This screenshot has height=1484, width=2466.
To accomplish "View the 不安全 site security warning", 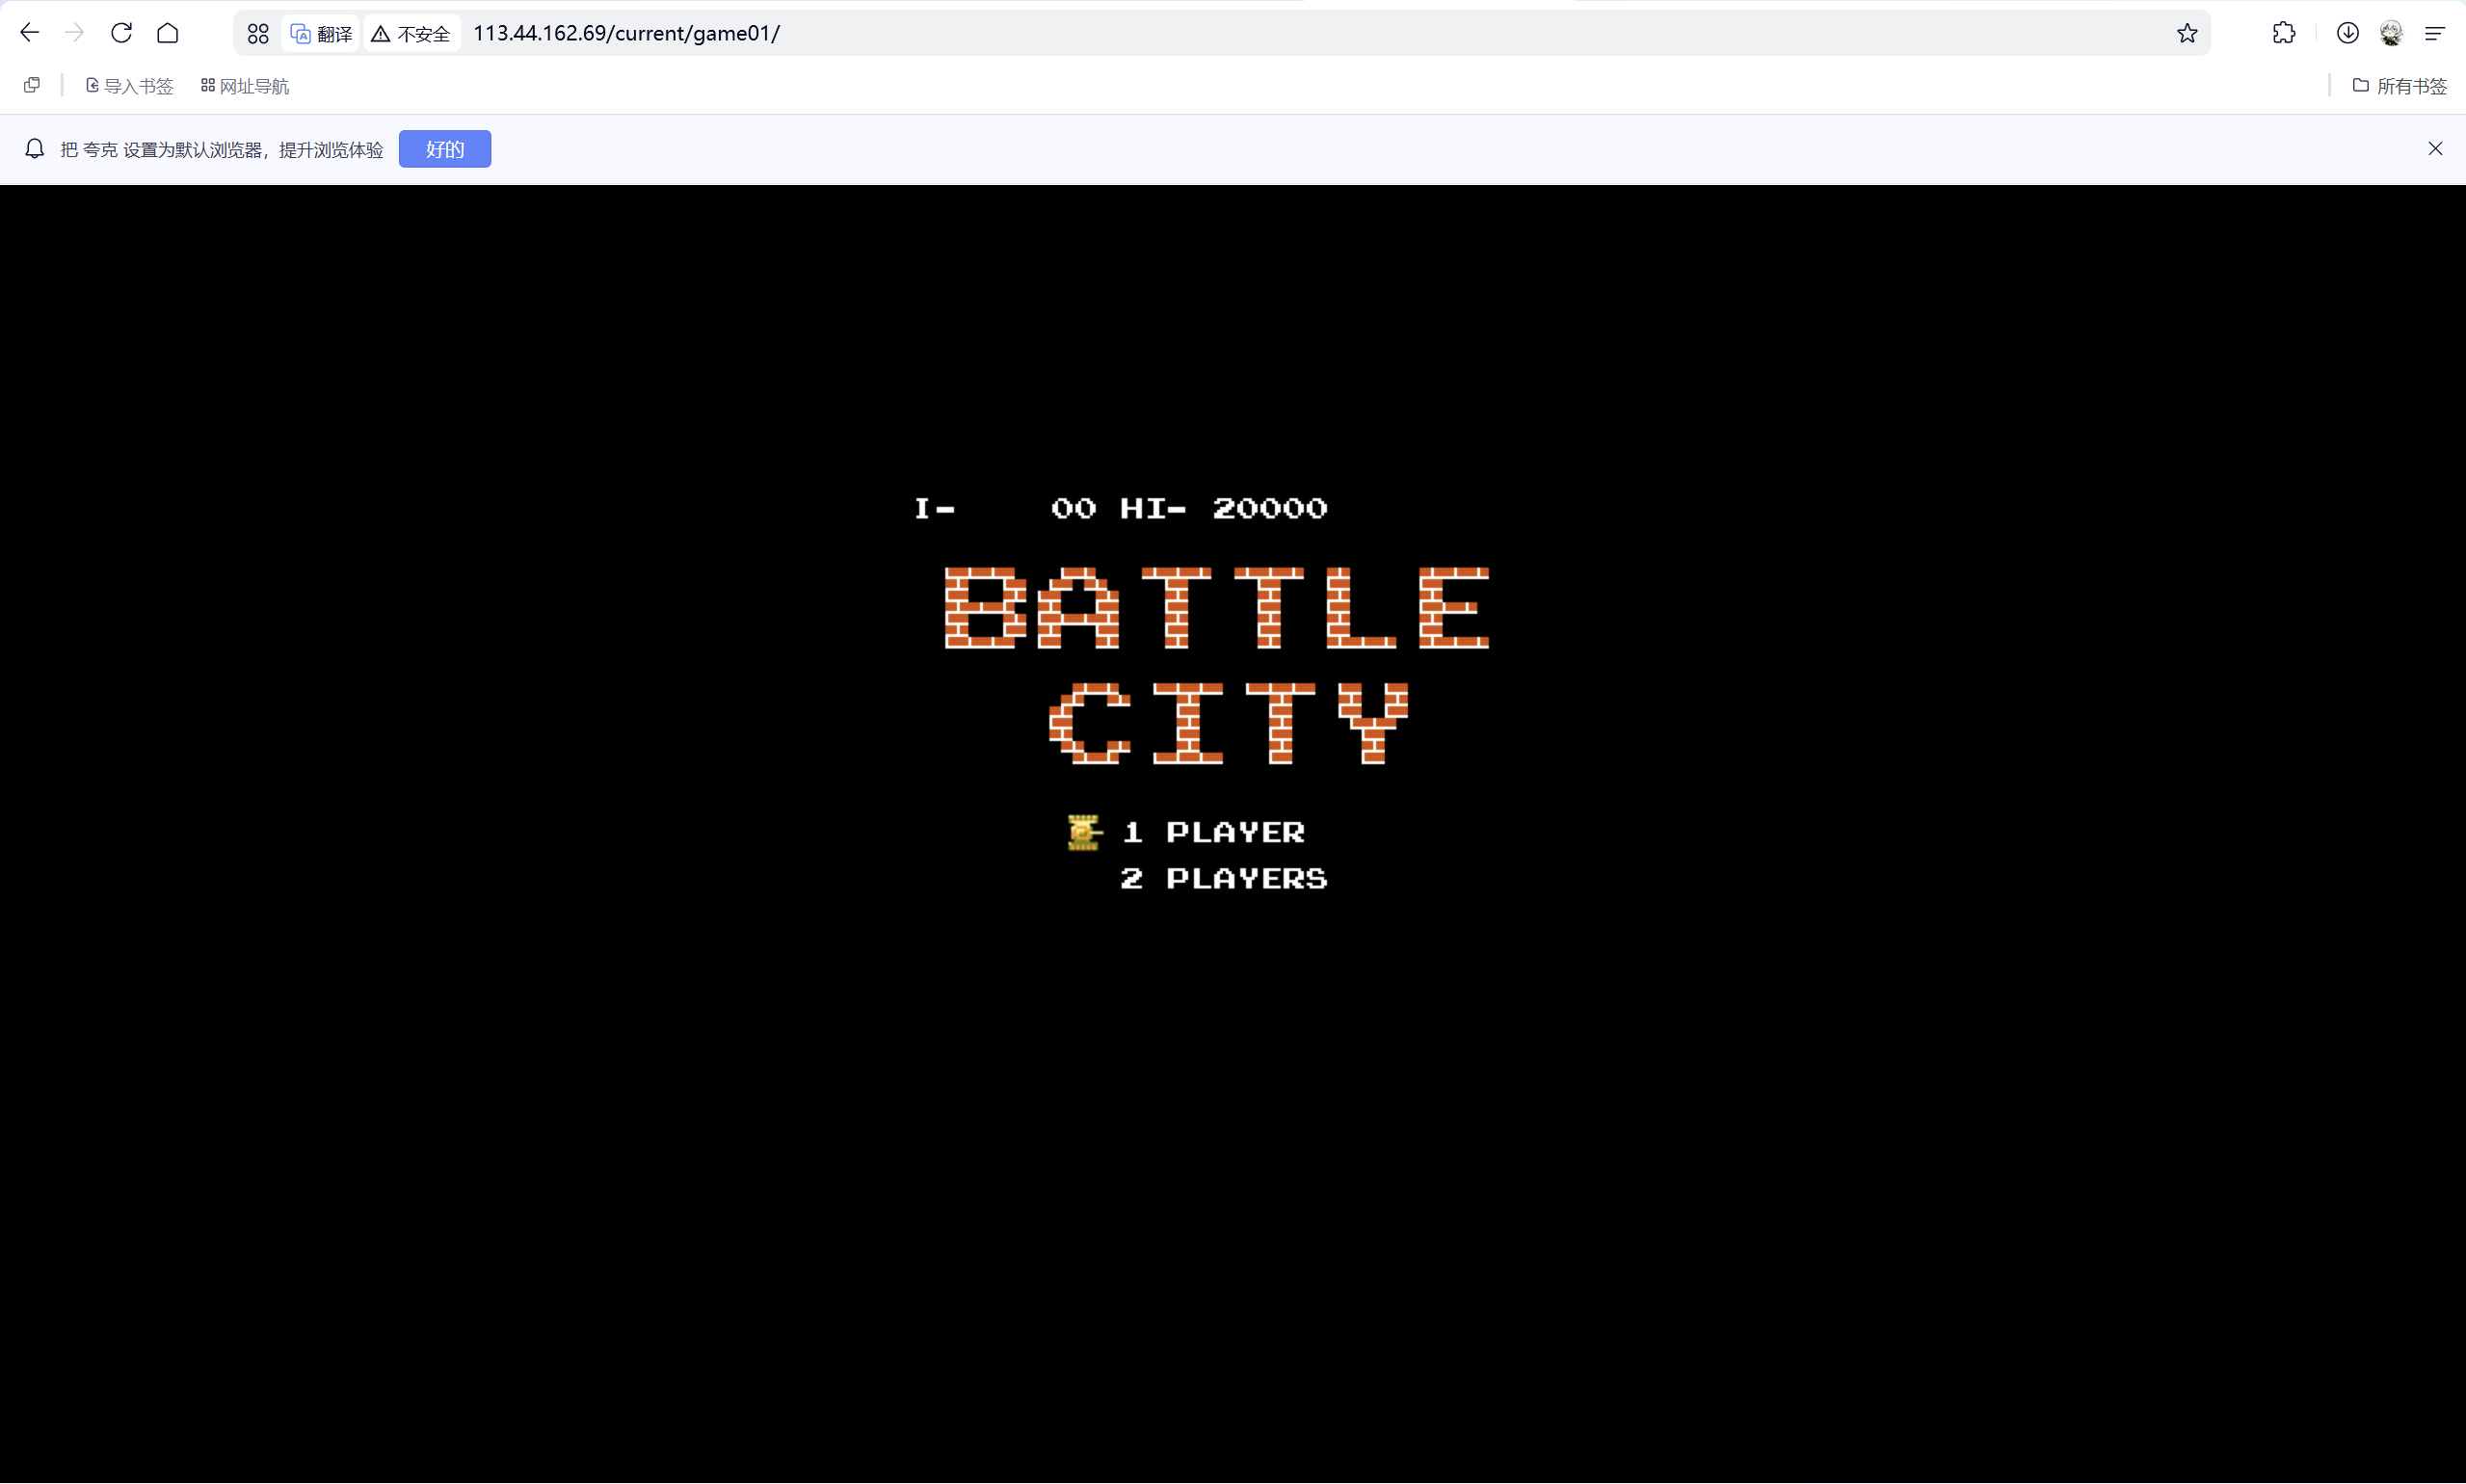I will 411,34.
